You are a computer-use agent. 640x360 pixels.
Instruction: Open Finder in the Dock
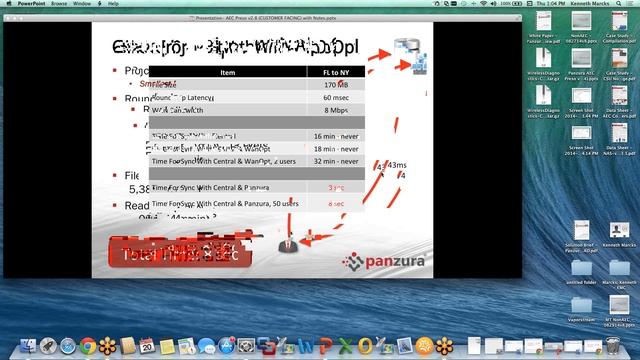[28, 346]
